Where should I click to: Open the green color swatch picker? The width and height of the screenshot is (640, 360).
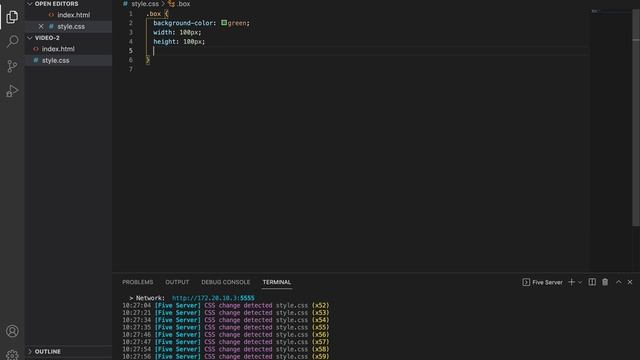224,23
